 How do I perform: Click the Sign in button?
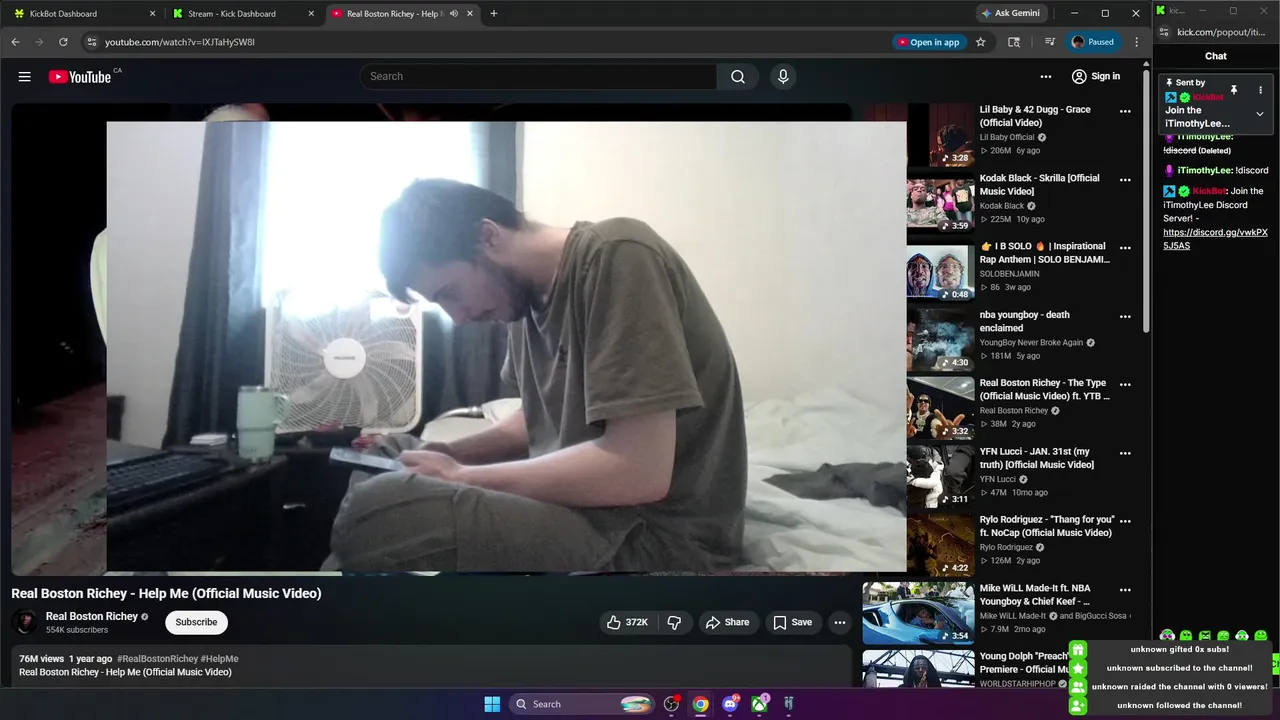coord(1096,76)
